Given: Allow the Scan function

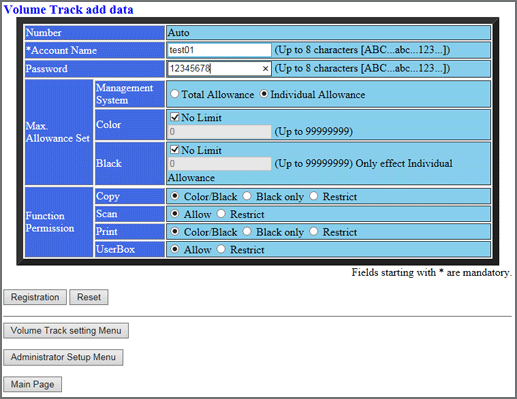Looking at the screenshot, I should (x=175, y=214).
